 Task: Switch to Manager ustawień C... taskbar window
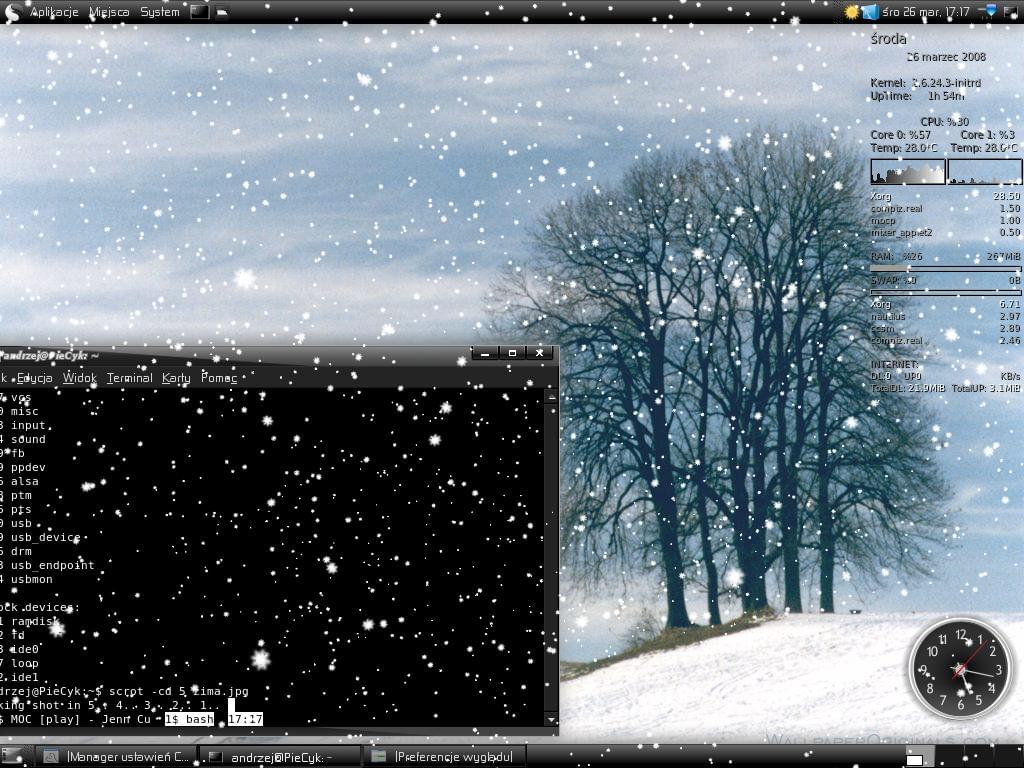click(115, 756)
